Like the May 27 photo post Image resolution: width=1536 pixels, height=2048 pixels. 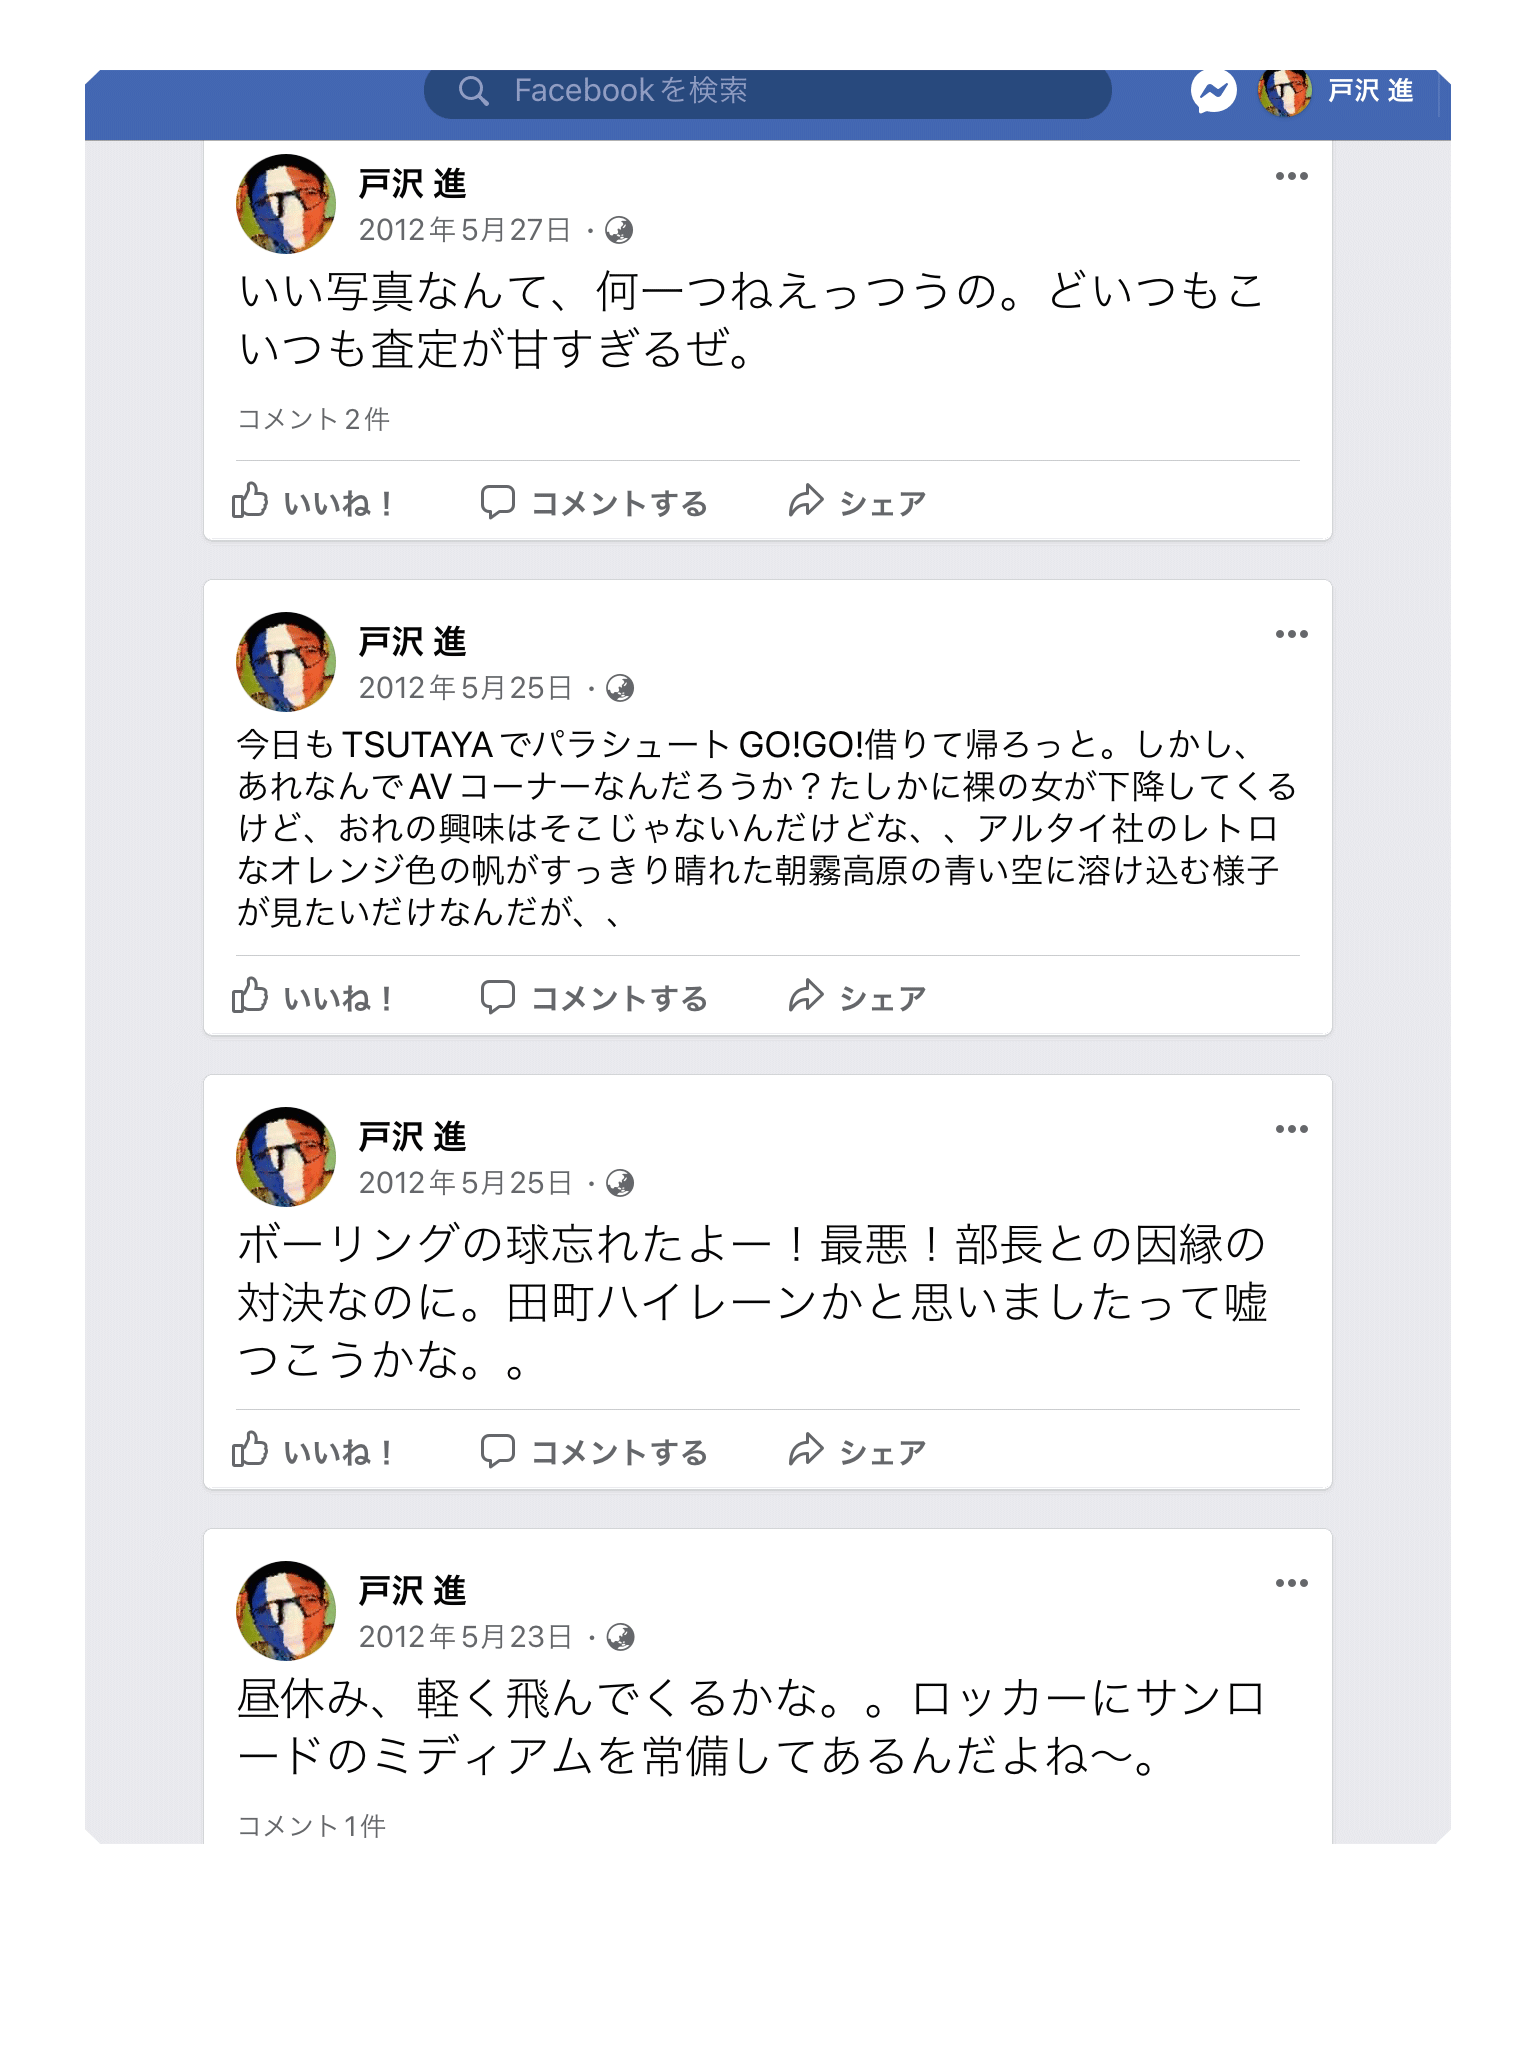[x=312, y=502]
